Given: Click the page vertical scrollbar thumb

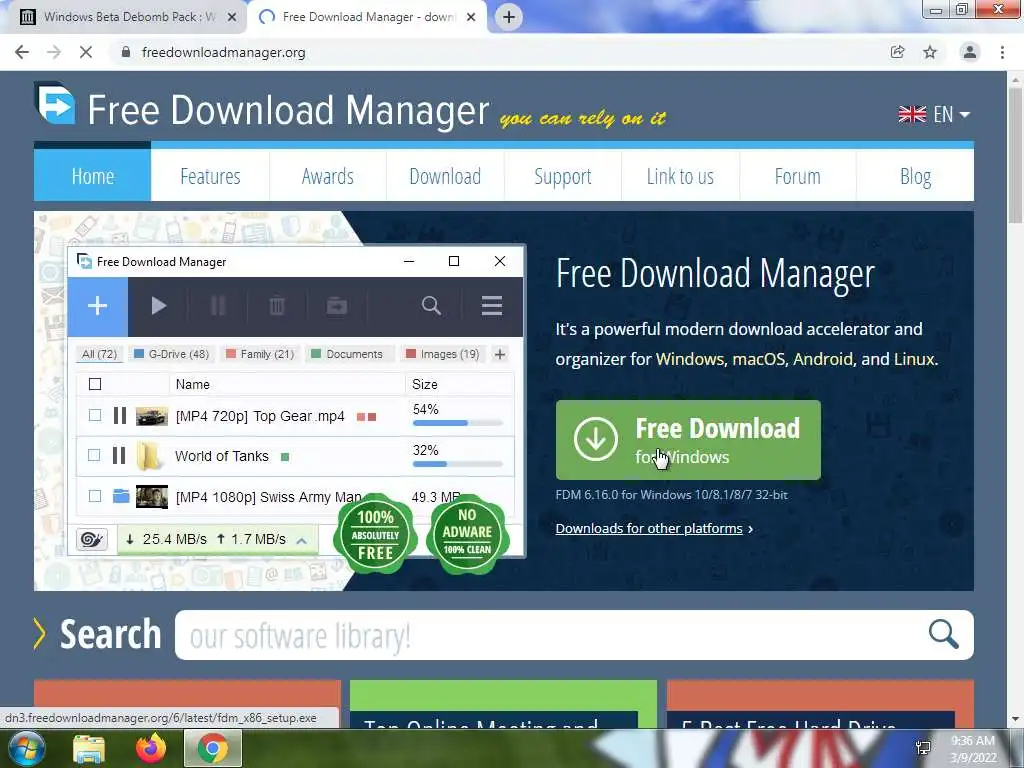Looking at the screenshot, I should pyautogui.click(x=1015, y=153).
